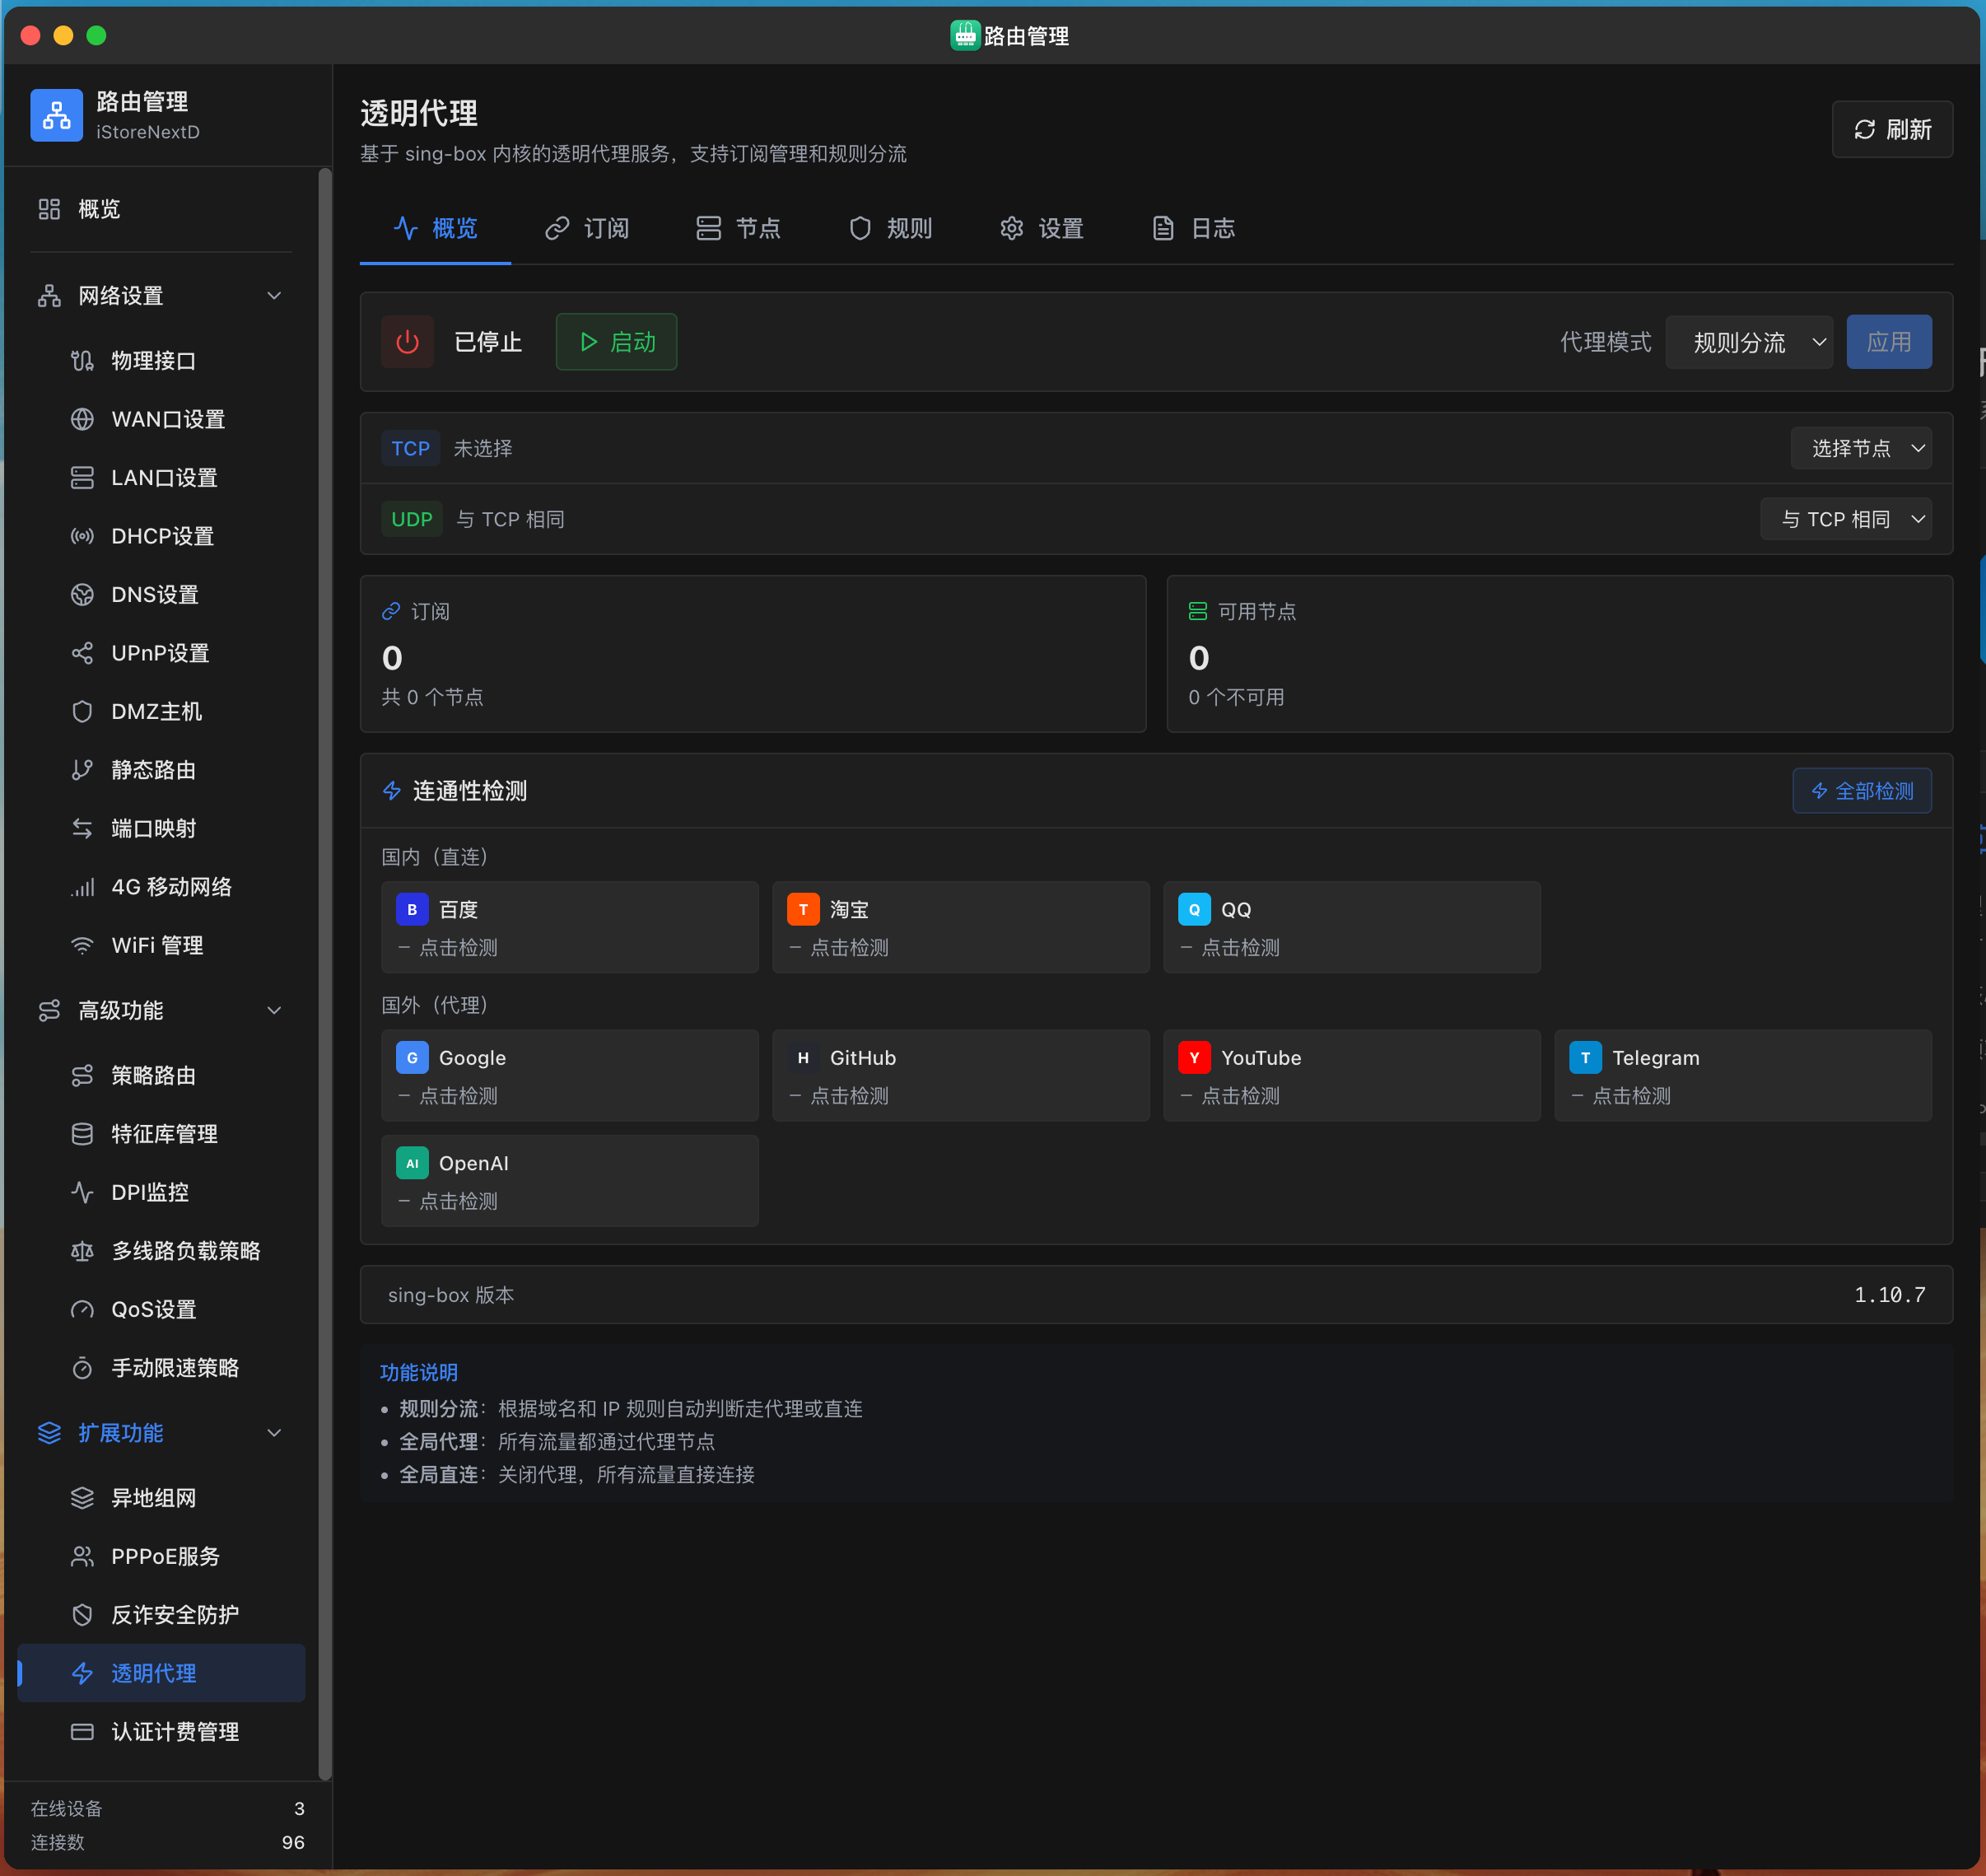Run 全部检测 connectivity check

coord(1861,791)
